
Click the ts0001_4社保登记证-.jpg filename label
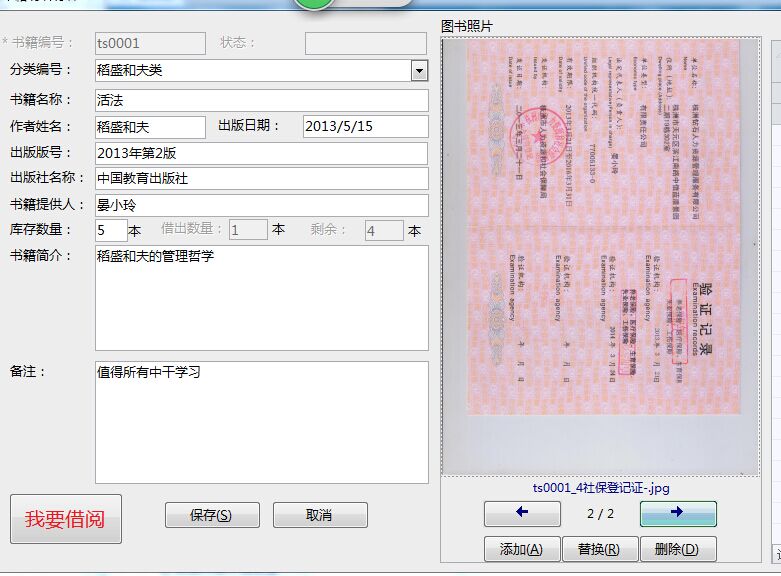[600, 488]
